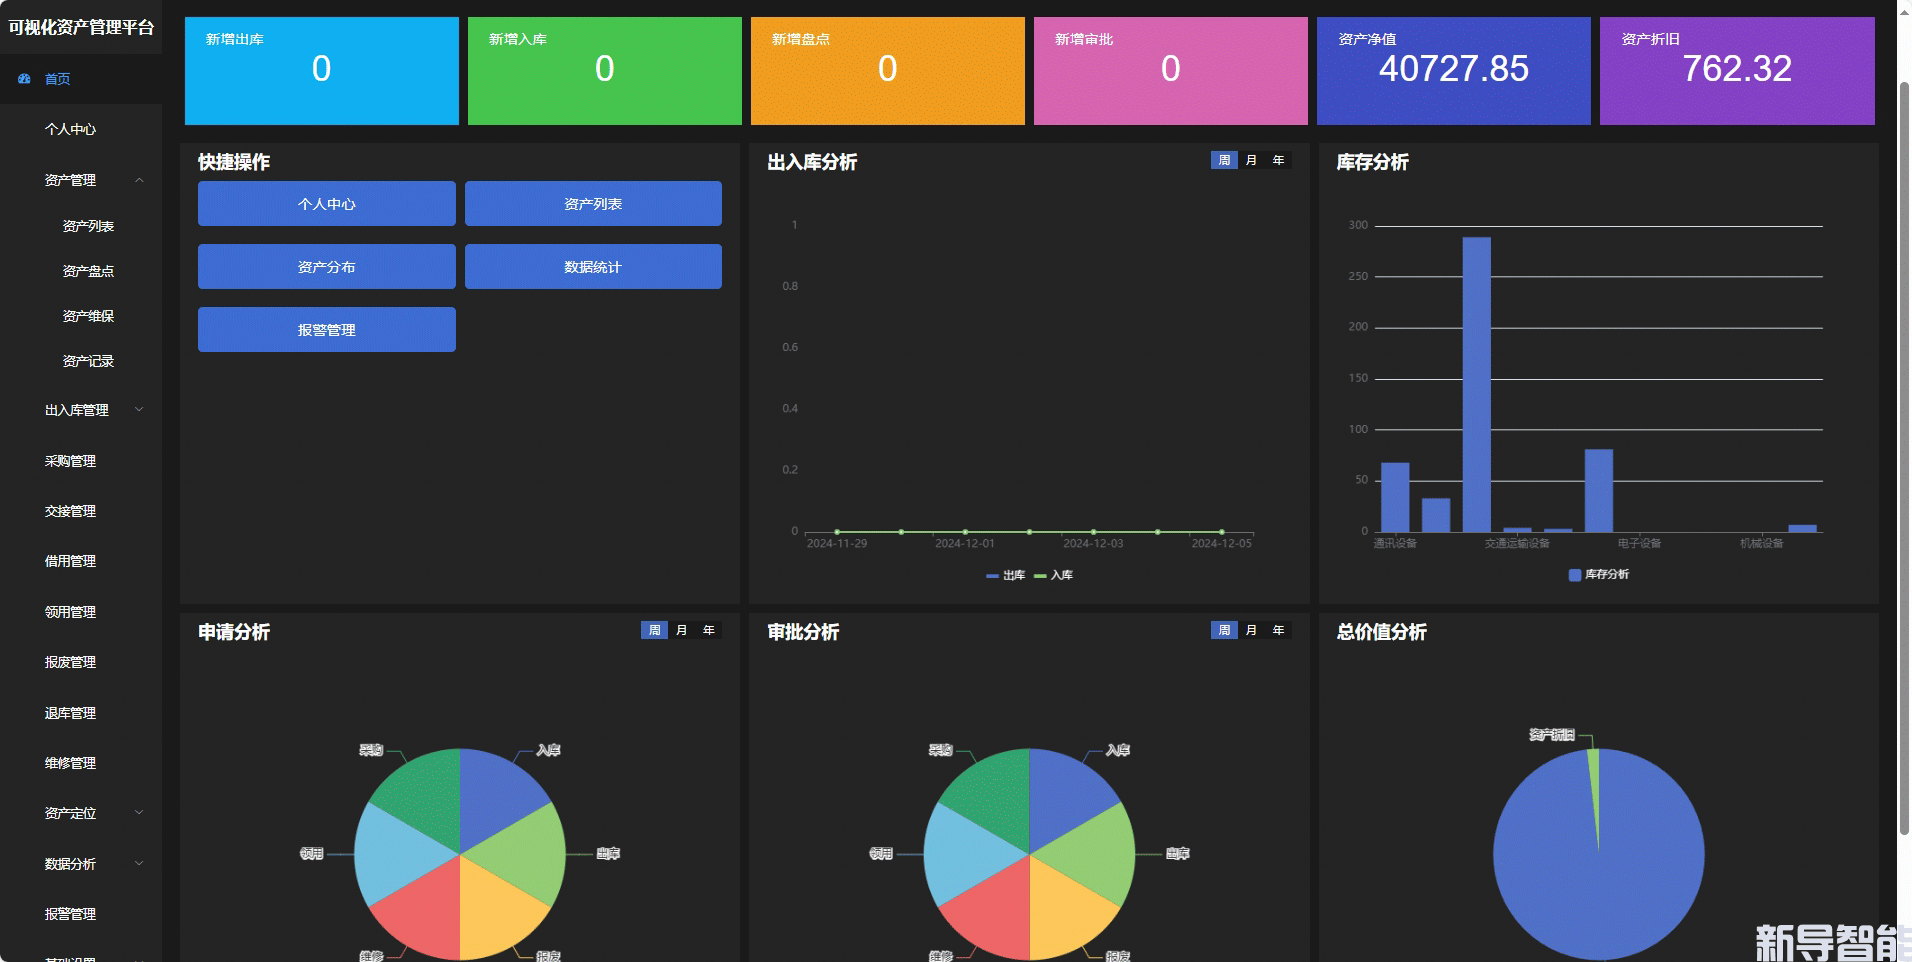Go to 采购管理 in the sidebar
Image resolution: width=1912 pixels, height=962 pixels.
tap(70, 461)
